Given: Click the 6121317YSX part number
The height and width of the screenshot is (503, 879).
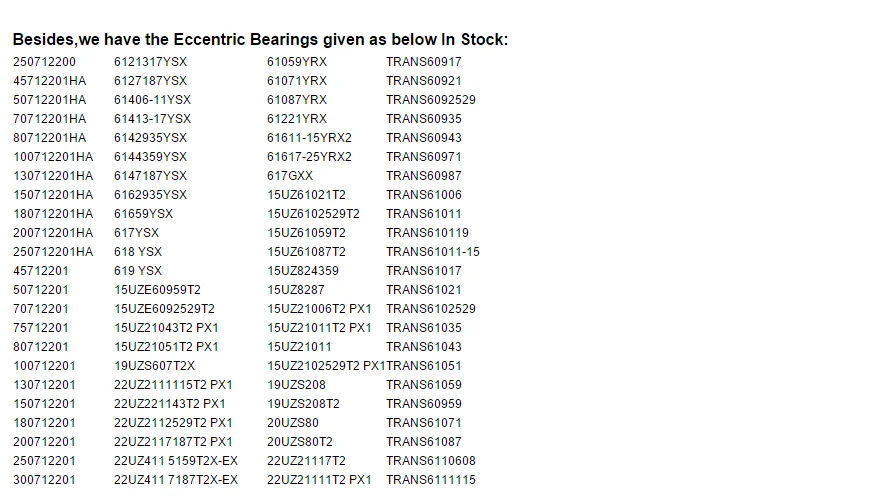Looking at the screenshot, I should coord(150,62).
